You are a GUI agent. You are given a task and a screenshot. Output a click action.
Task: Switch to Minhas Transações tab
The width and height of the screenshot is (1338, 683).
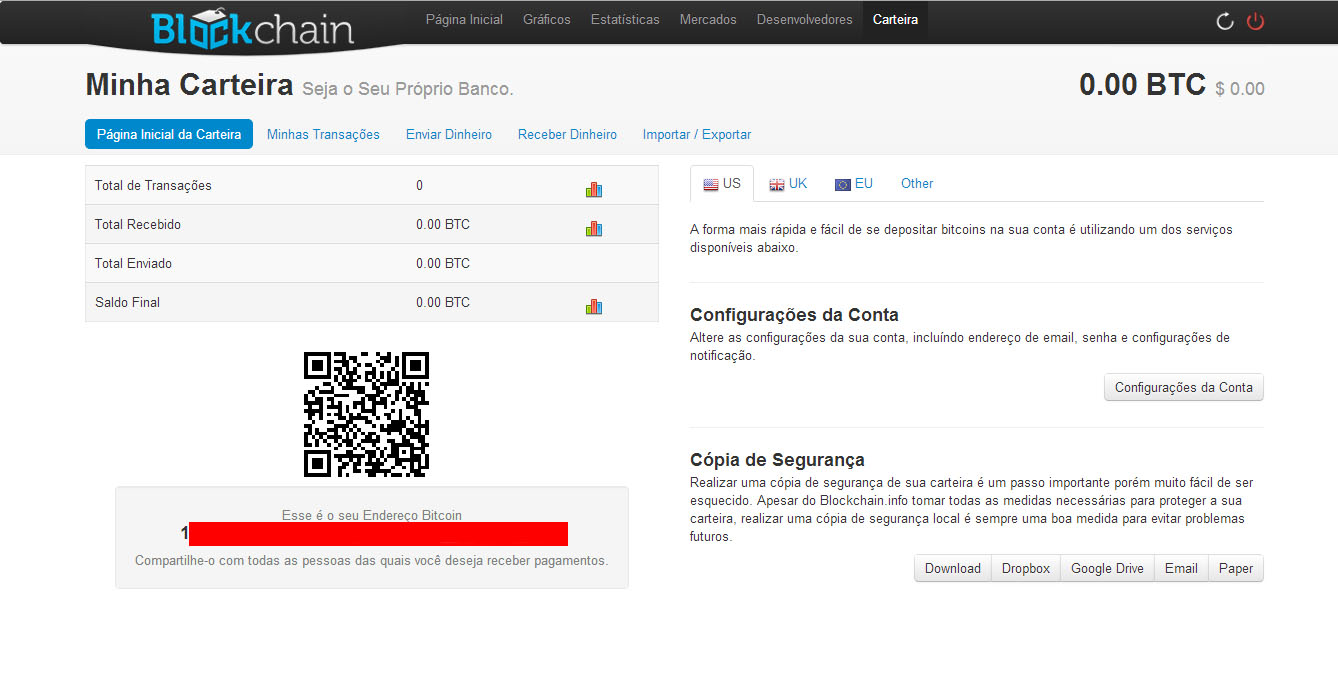click(x=323, y=134)
